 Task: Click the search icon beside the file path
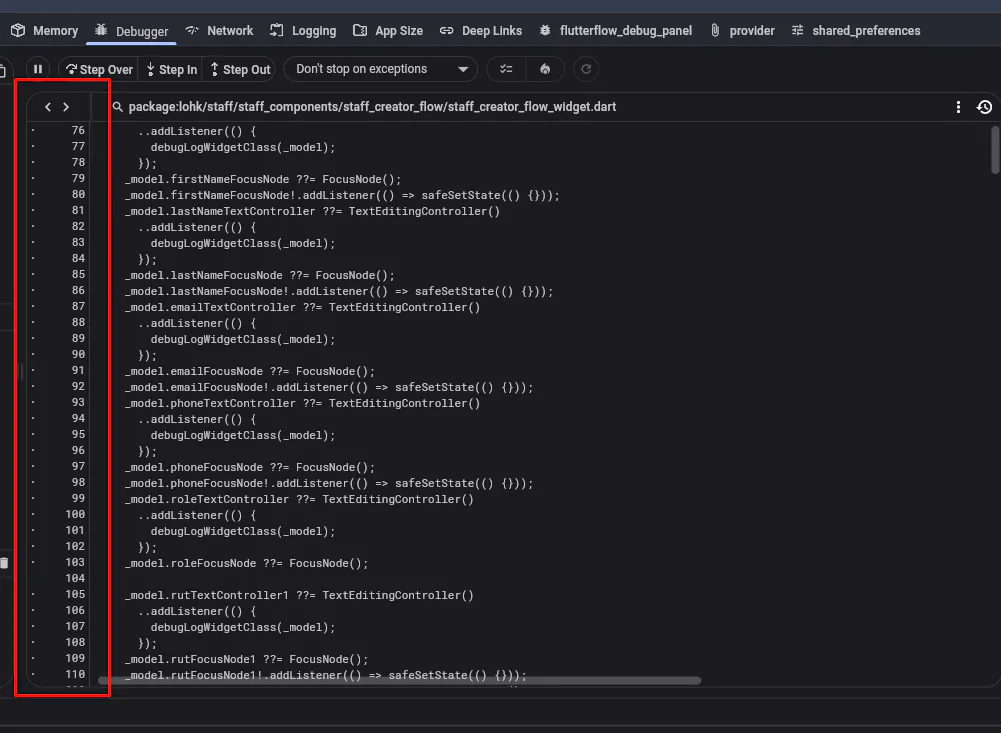point(117,107)
